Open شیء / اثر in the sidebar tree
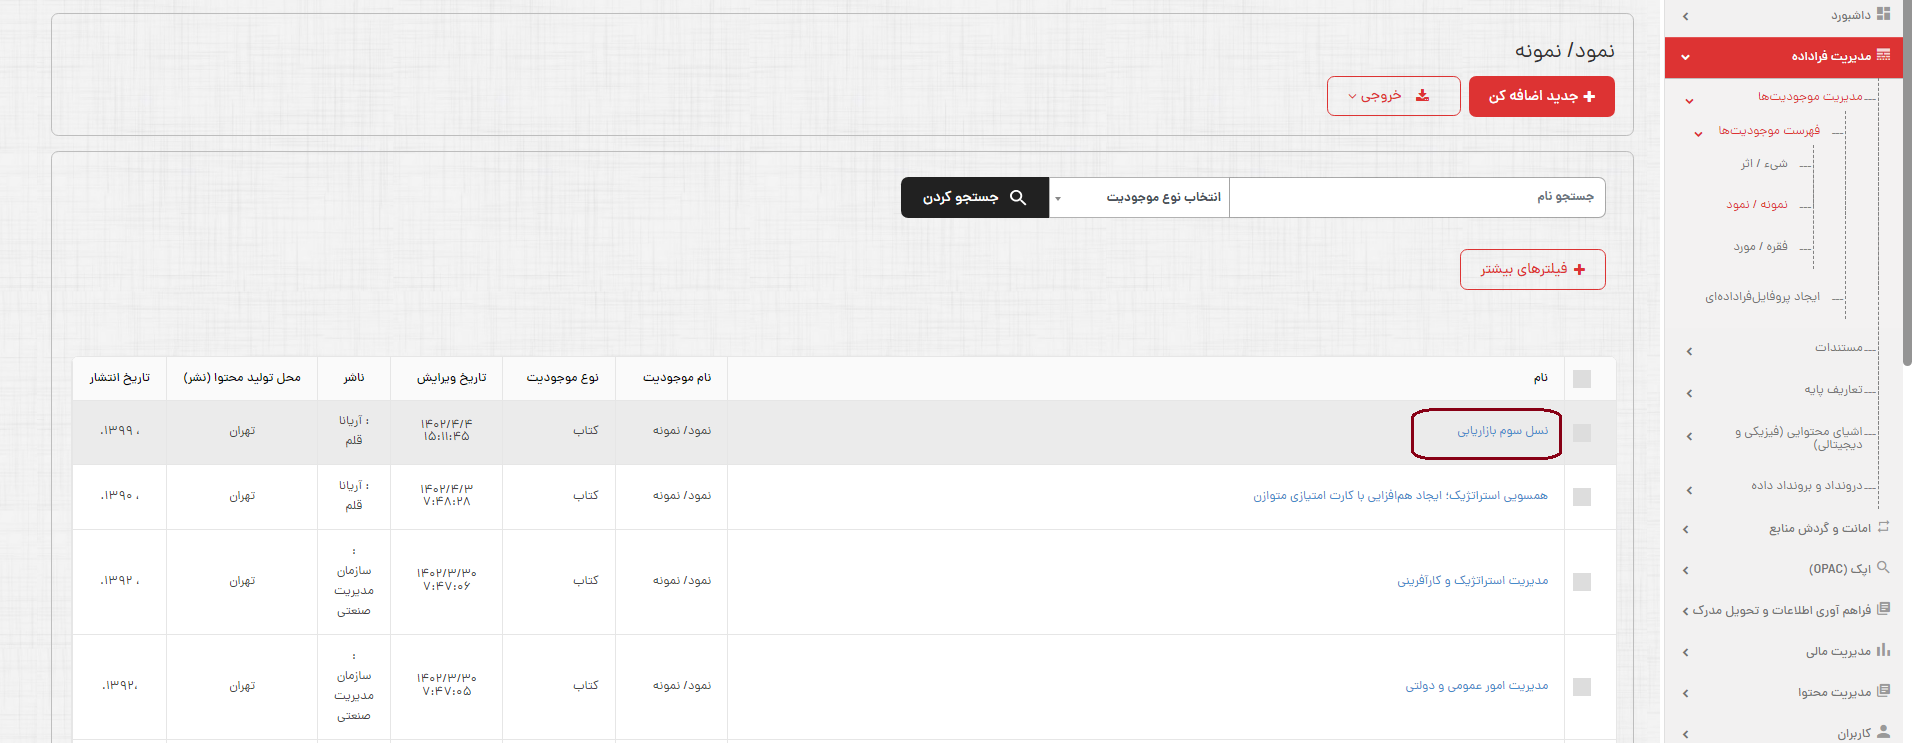Image resolution: width=1912 pixels, height=743 pixels. click(x=1763, y=164)
